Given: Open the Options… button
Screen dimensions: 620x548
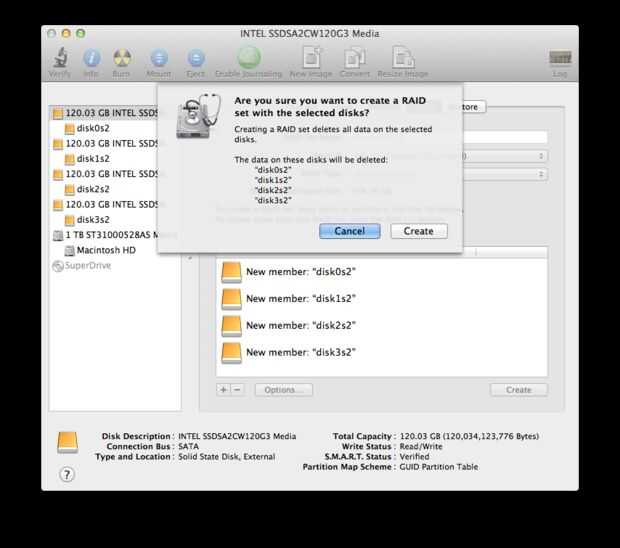Looking at the screenshot, I should (284, 390).
